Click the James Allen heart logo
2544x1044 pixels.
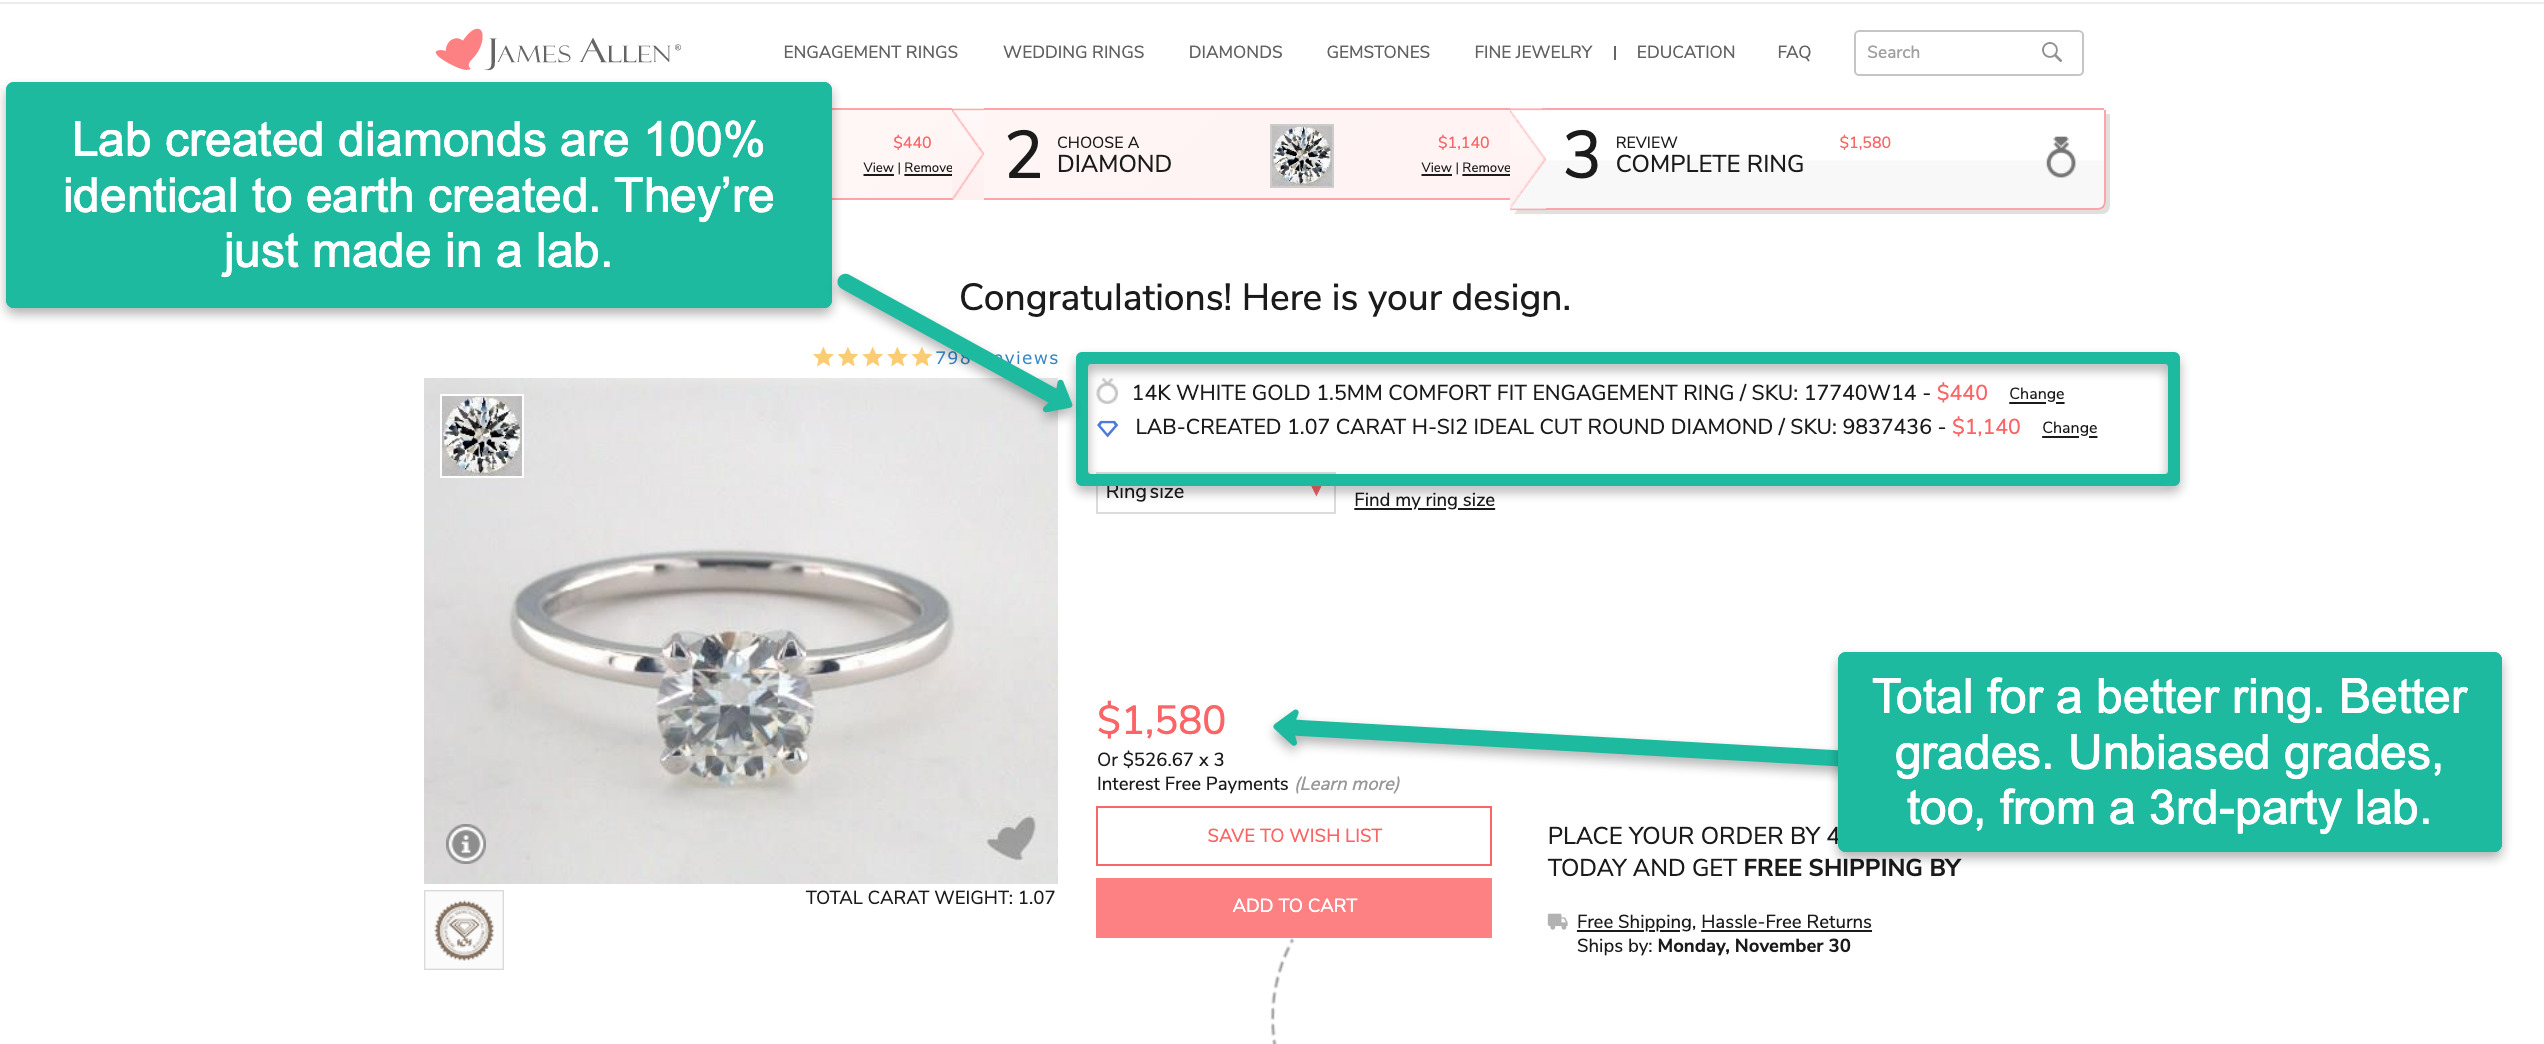point(459,50)
